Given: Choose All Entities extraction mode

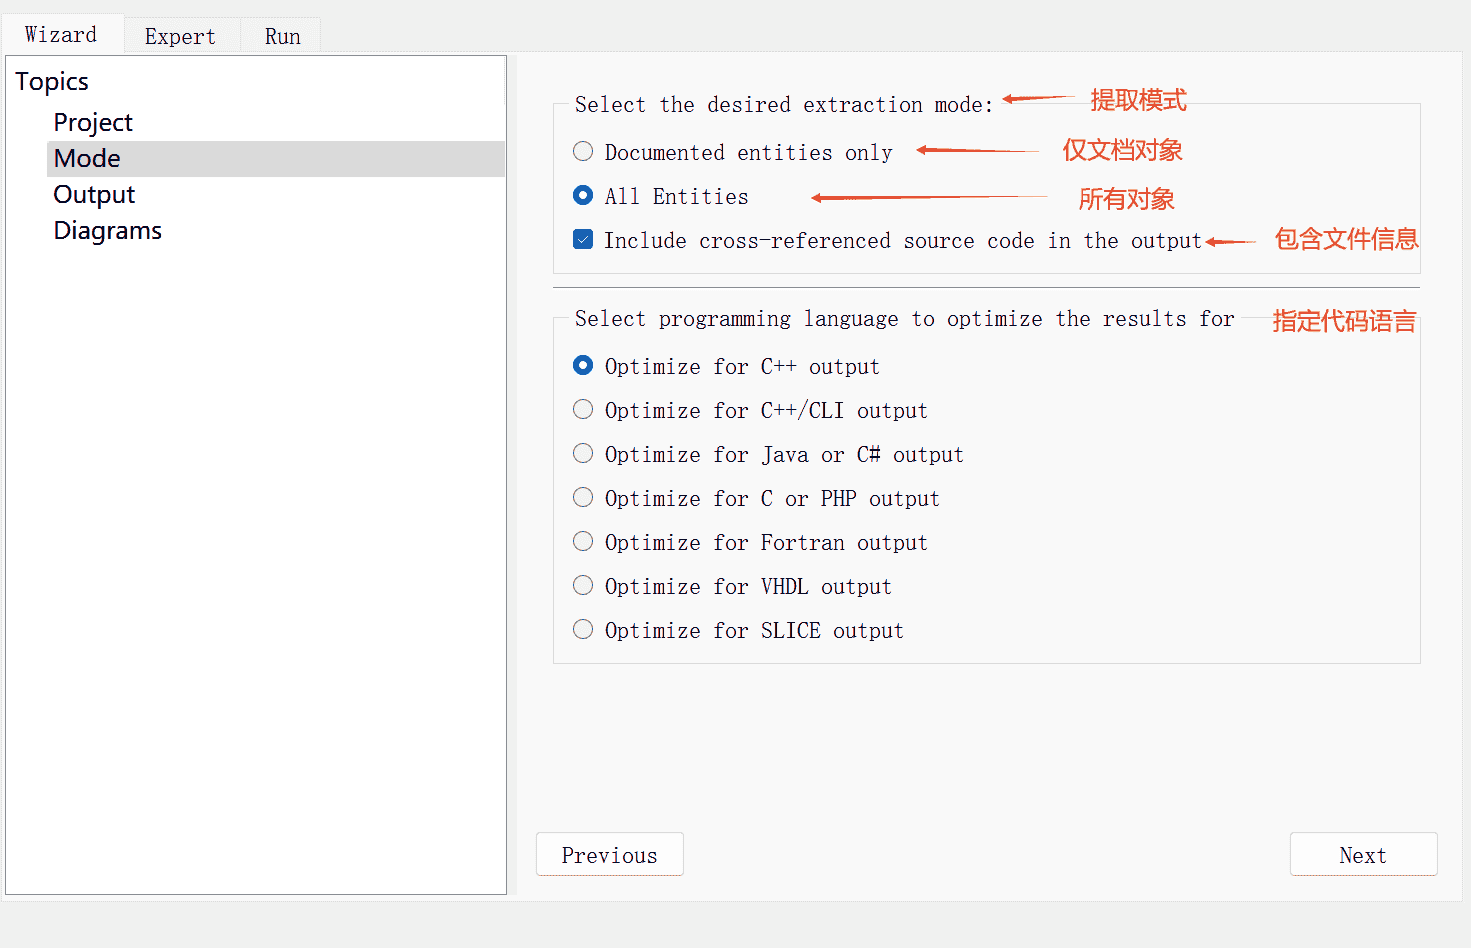Looking at the screenshot, I should coord(583,196).
